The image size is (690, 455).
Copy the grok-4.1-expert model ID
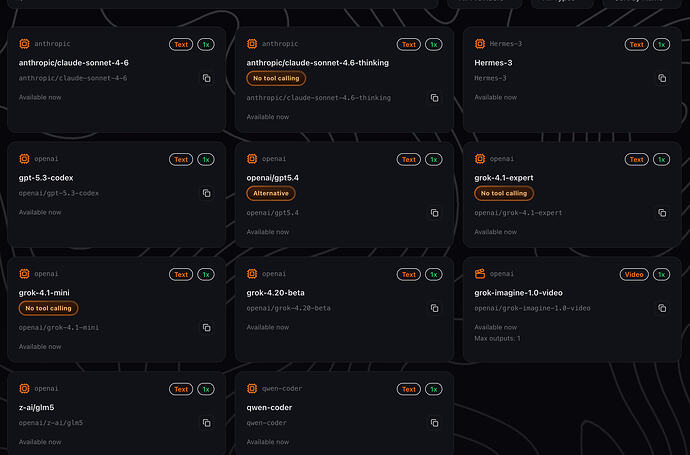click(x=662, y=213)
